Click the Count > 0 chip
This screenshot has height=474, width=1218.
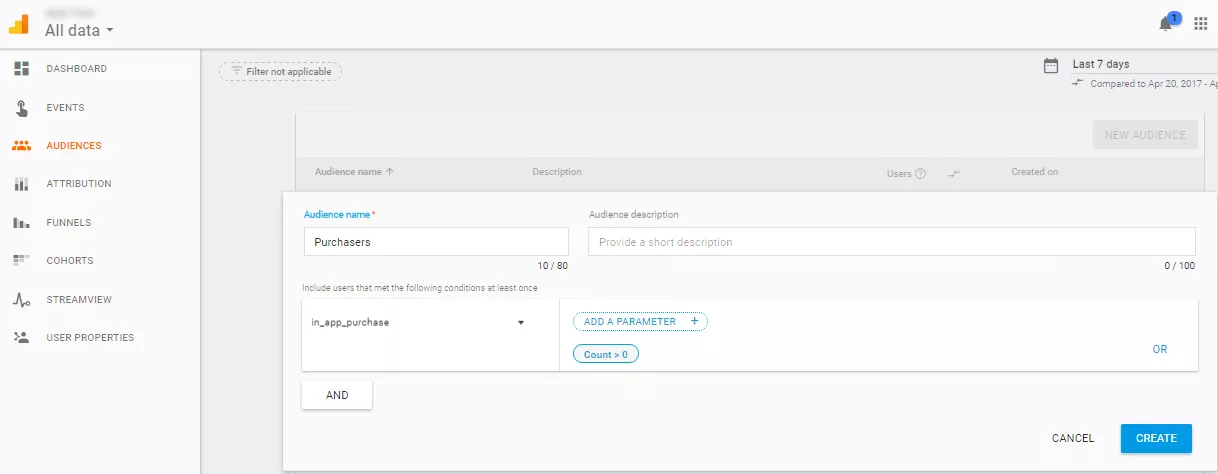click(x=606, y=354)
